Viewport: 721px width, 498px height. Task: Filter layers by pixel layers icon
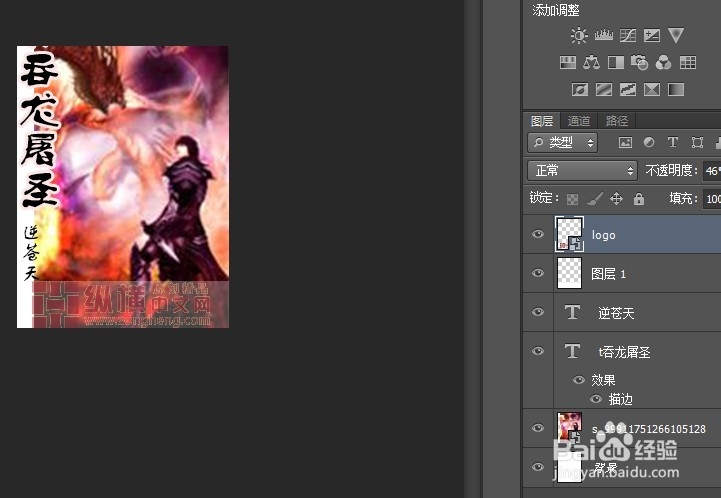coord(625,143)
